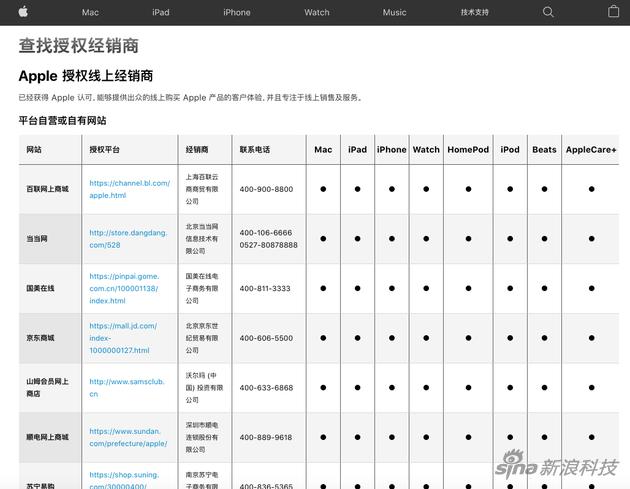The height and width of the screenshot is (489, 630).
Task: Select phone number 400-633-6868
Action: [266, 388]
